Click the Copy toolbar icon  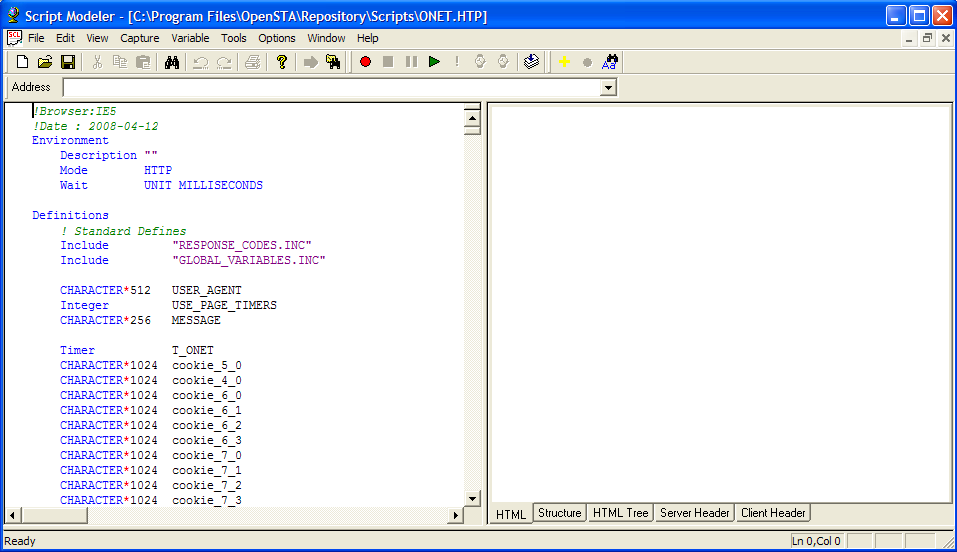click(120, 62)
